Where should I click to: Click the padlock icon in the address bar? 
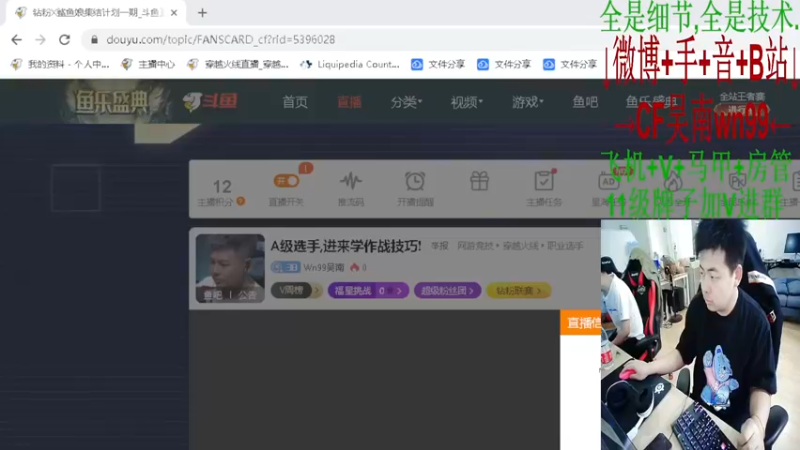tap(94, 40)
